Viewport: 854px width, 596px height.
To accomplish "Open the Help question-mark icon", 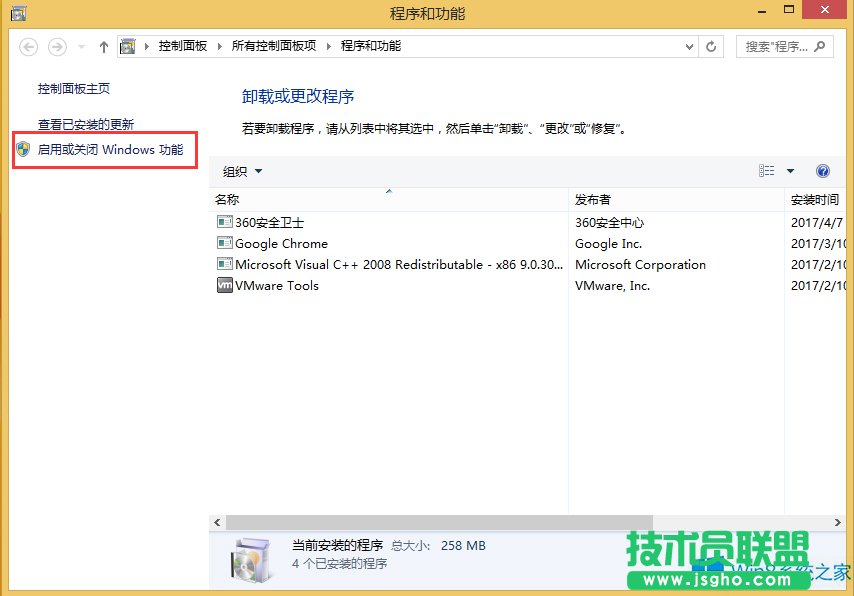I will pos(822,171).
